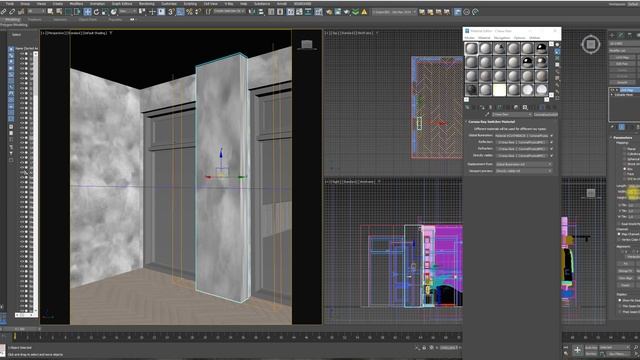Click the yellow warning triangle icon
This screenshot has height=360, width=640.
coord(364,12)
